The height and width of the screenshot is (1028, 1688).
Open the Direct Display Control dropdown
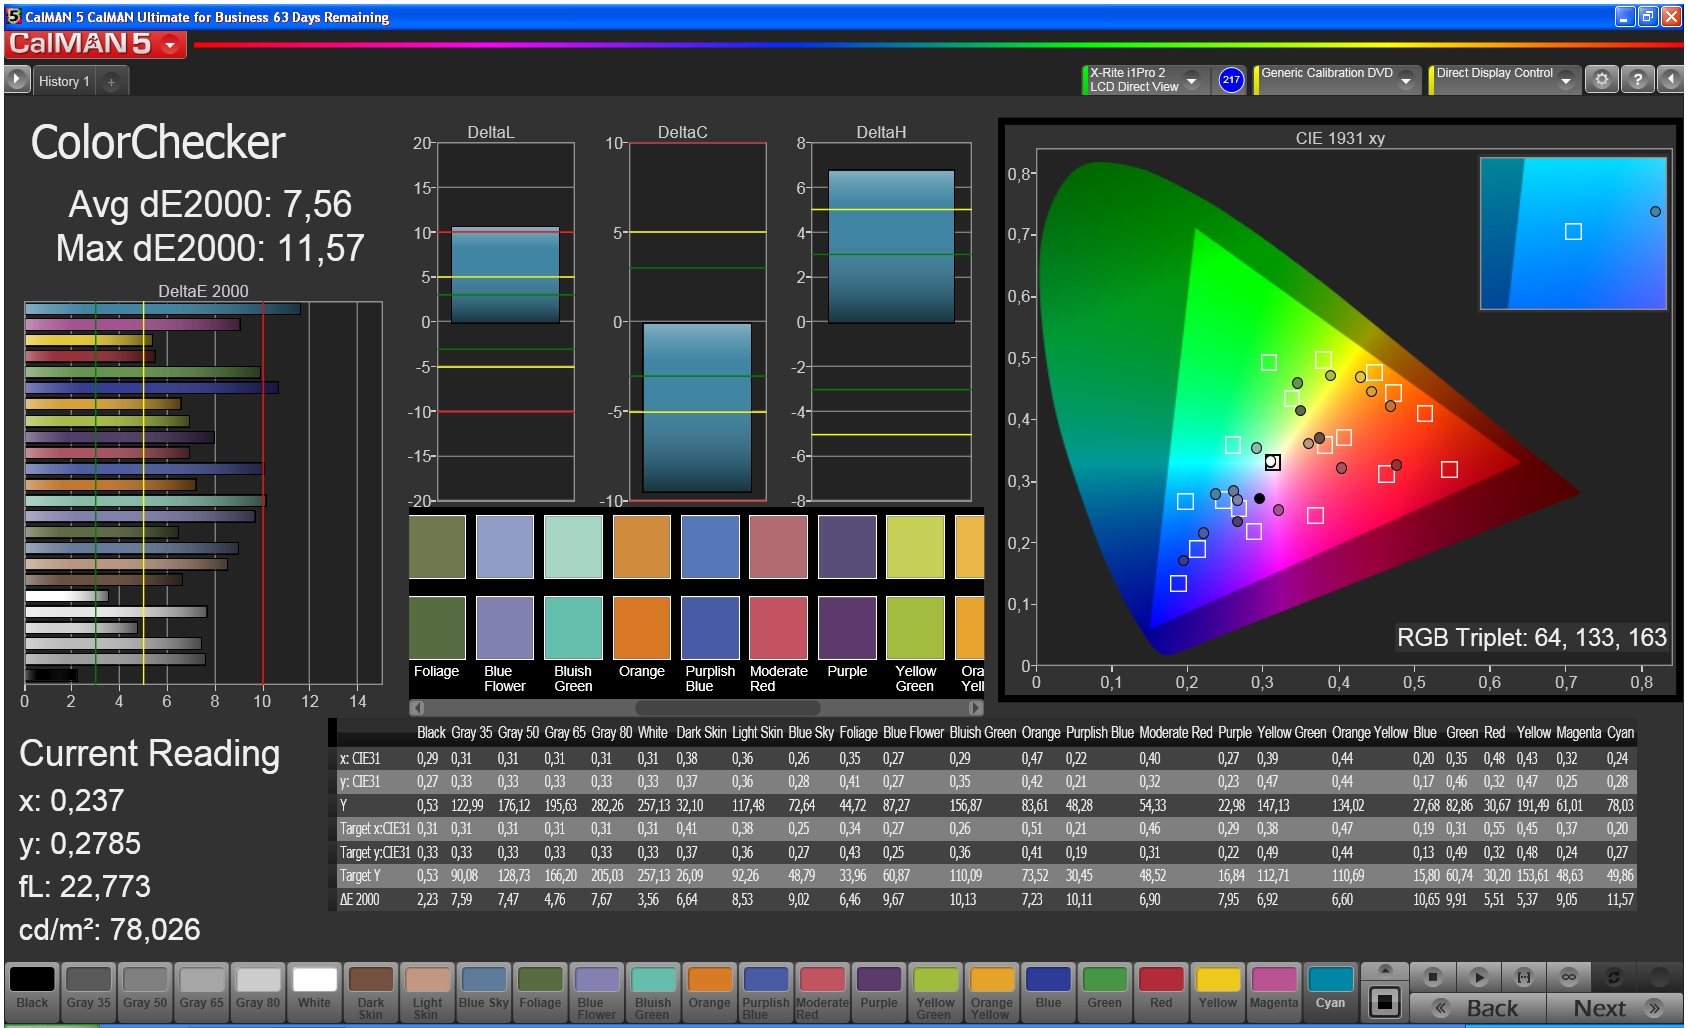(1566, 80)
